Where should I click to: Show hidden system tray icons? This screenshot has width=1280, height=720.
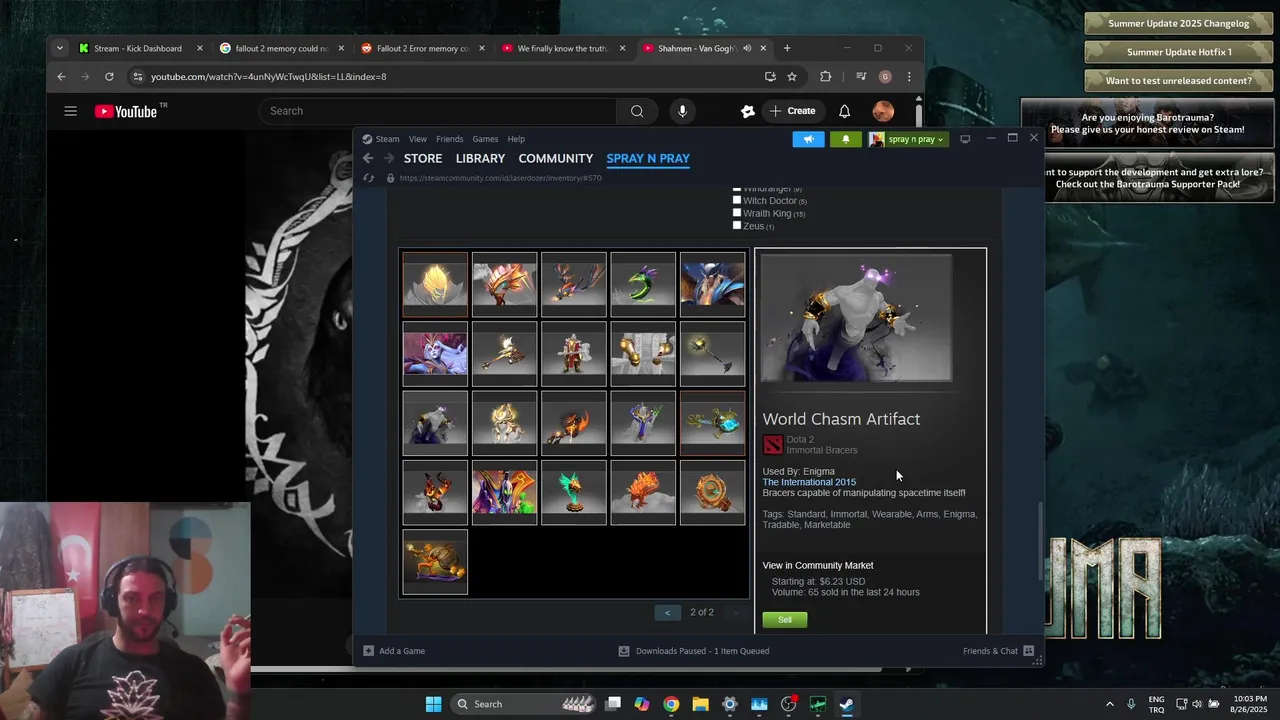(1109, 704)
